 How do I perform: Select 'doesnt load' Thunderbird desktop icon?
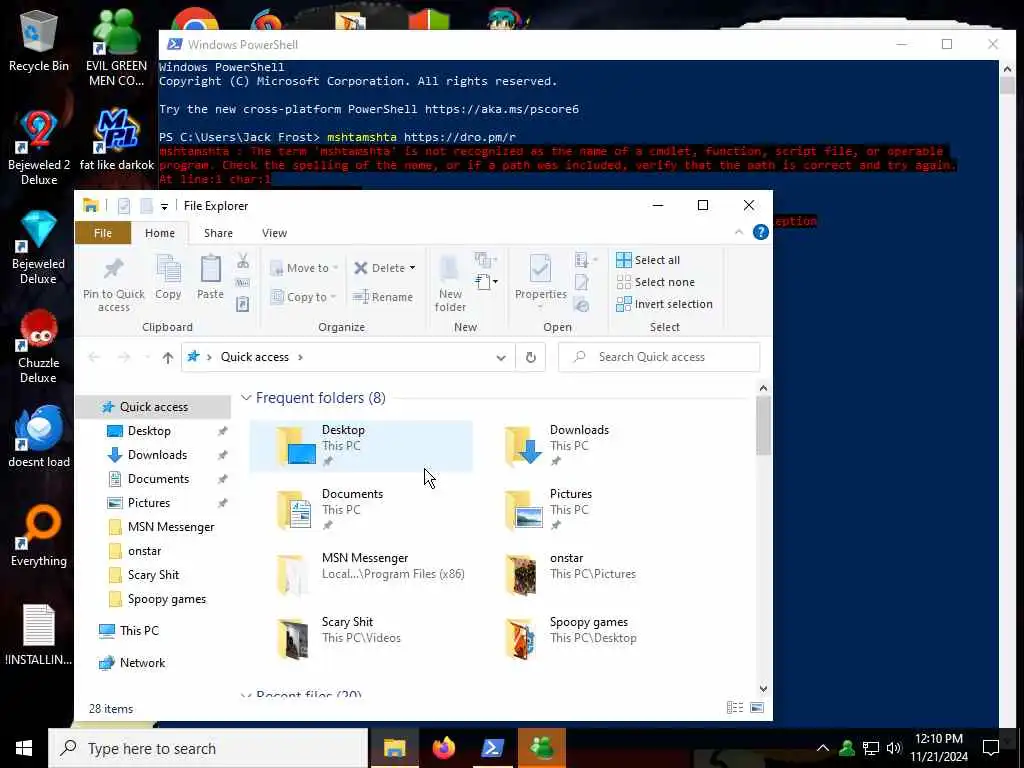pos(39,436)
